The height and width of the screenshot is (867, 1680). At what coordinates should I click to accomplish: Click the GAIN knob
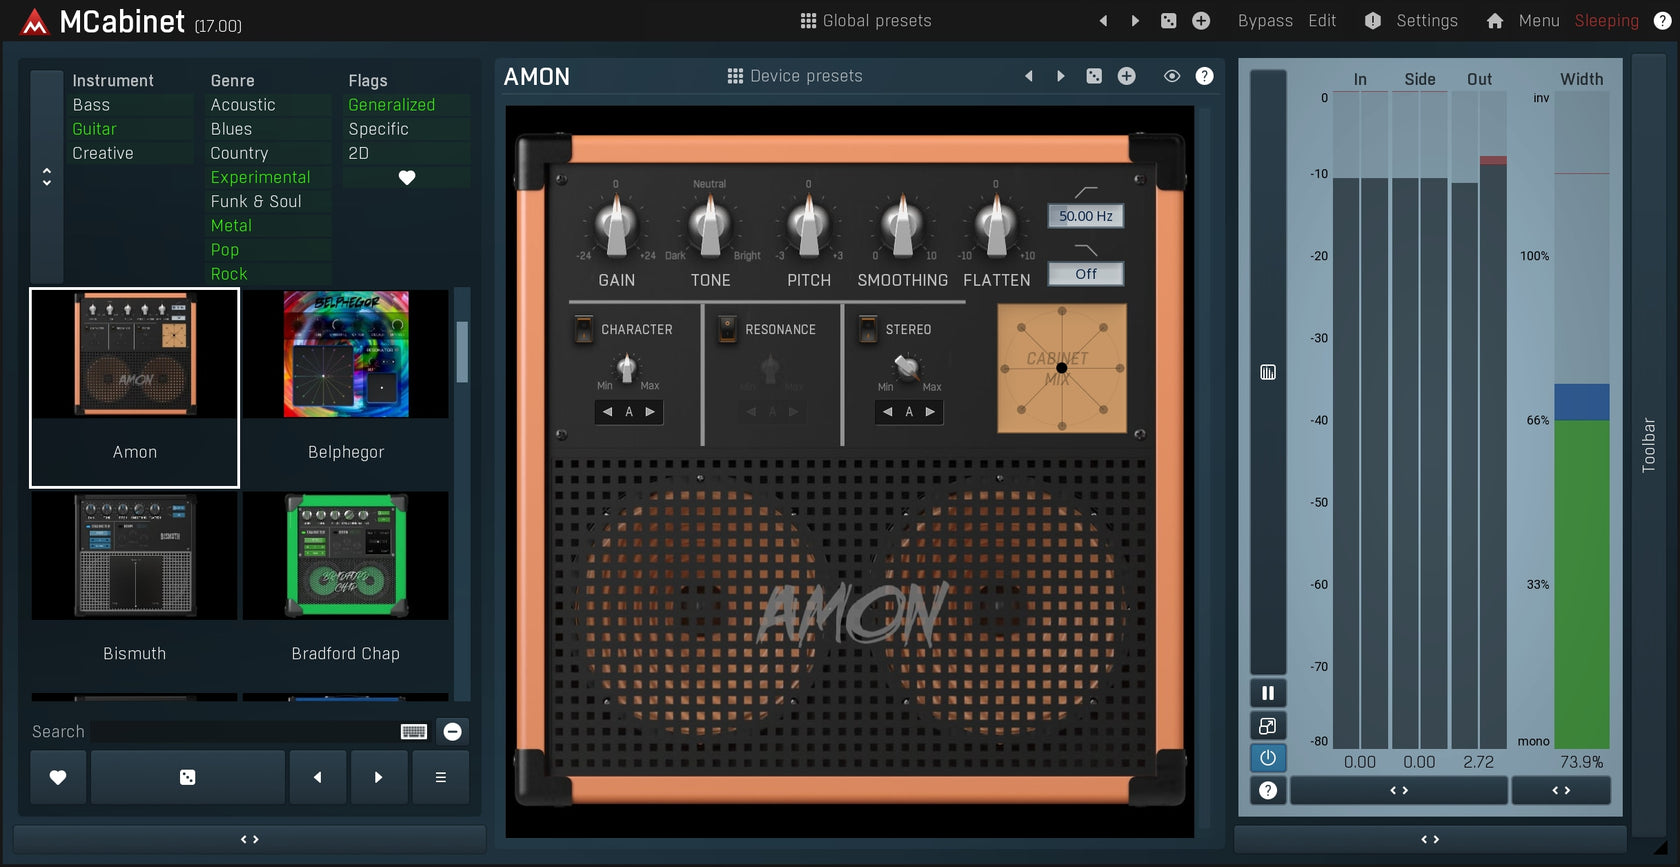point(616,225)
